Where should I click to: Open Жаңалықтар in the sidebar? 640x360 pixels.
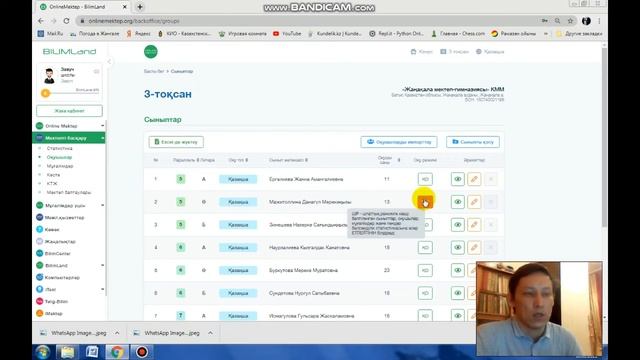point(60,242)
